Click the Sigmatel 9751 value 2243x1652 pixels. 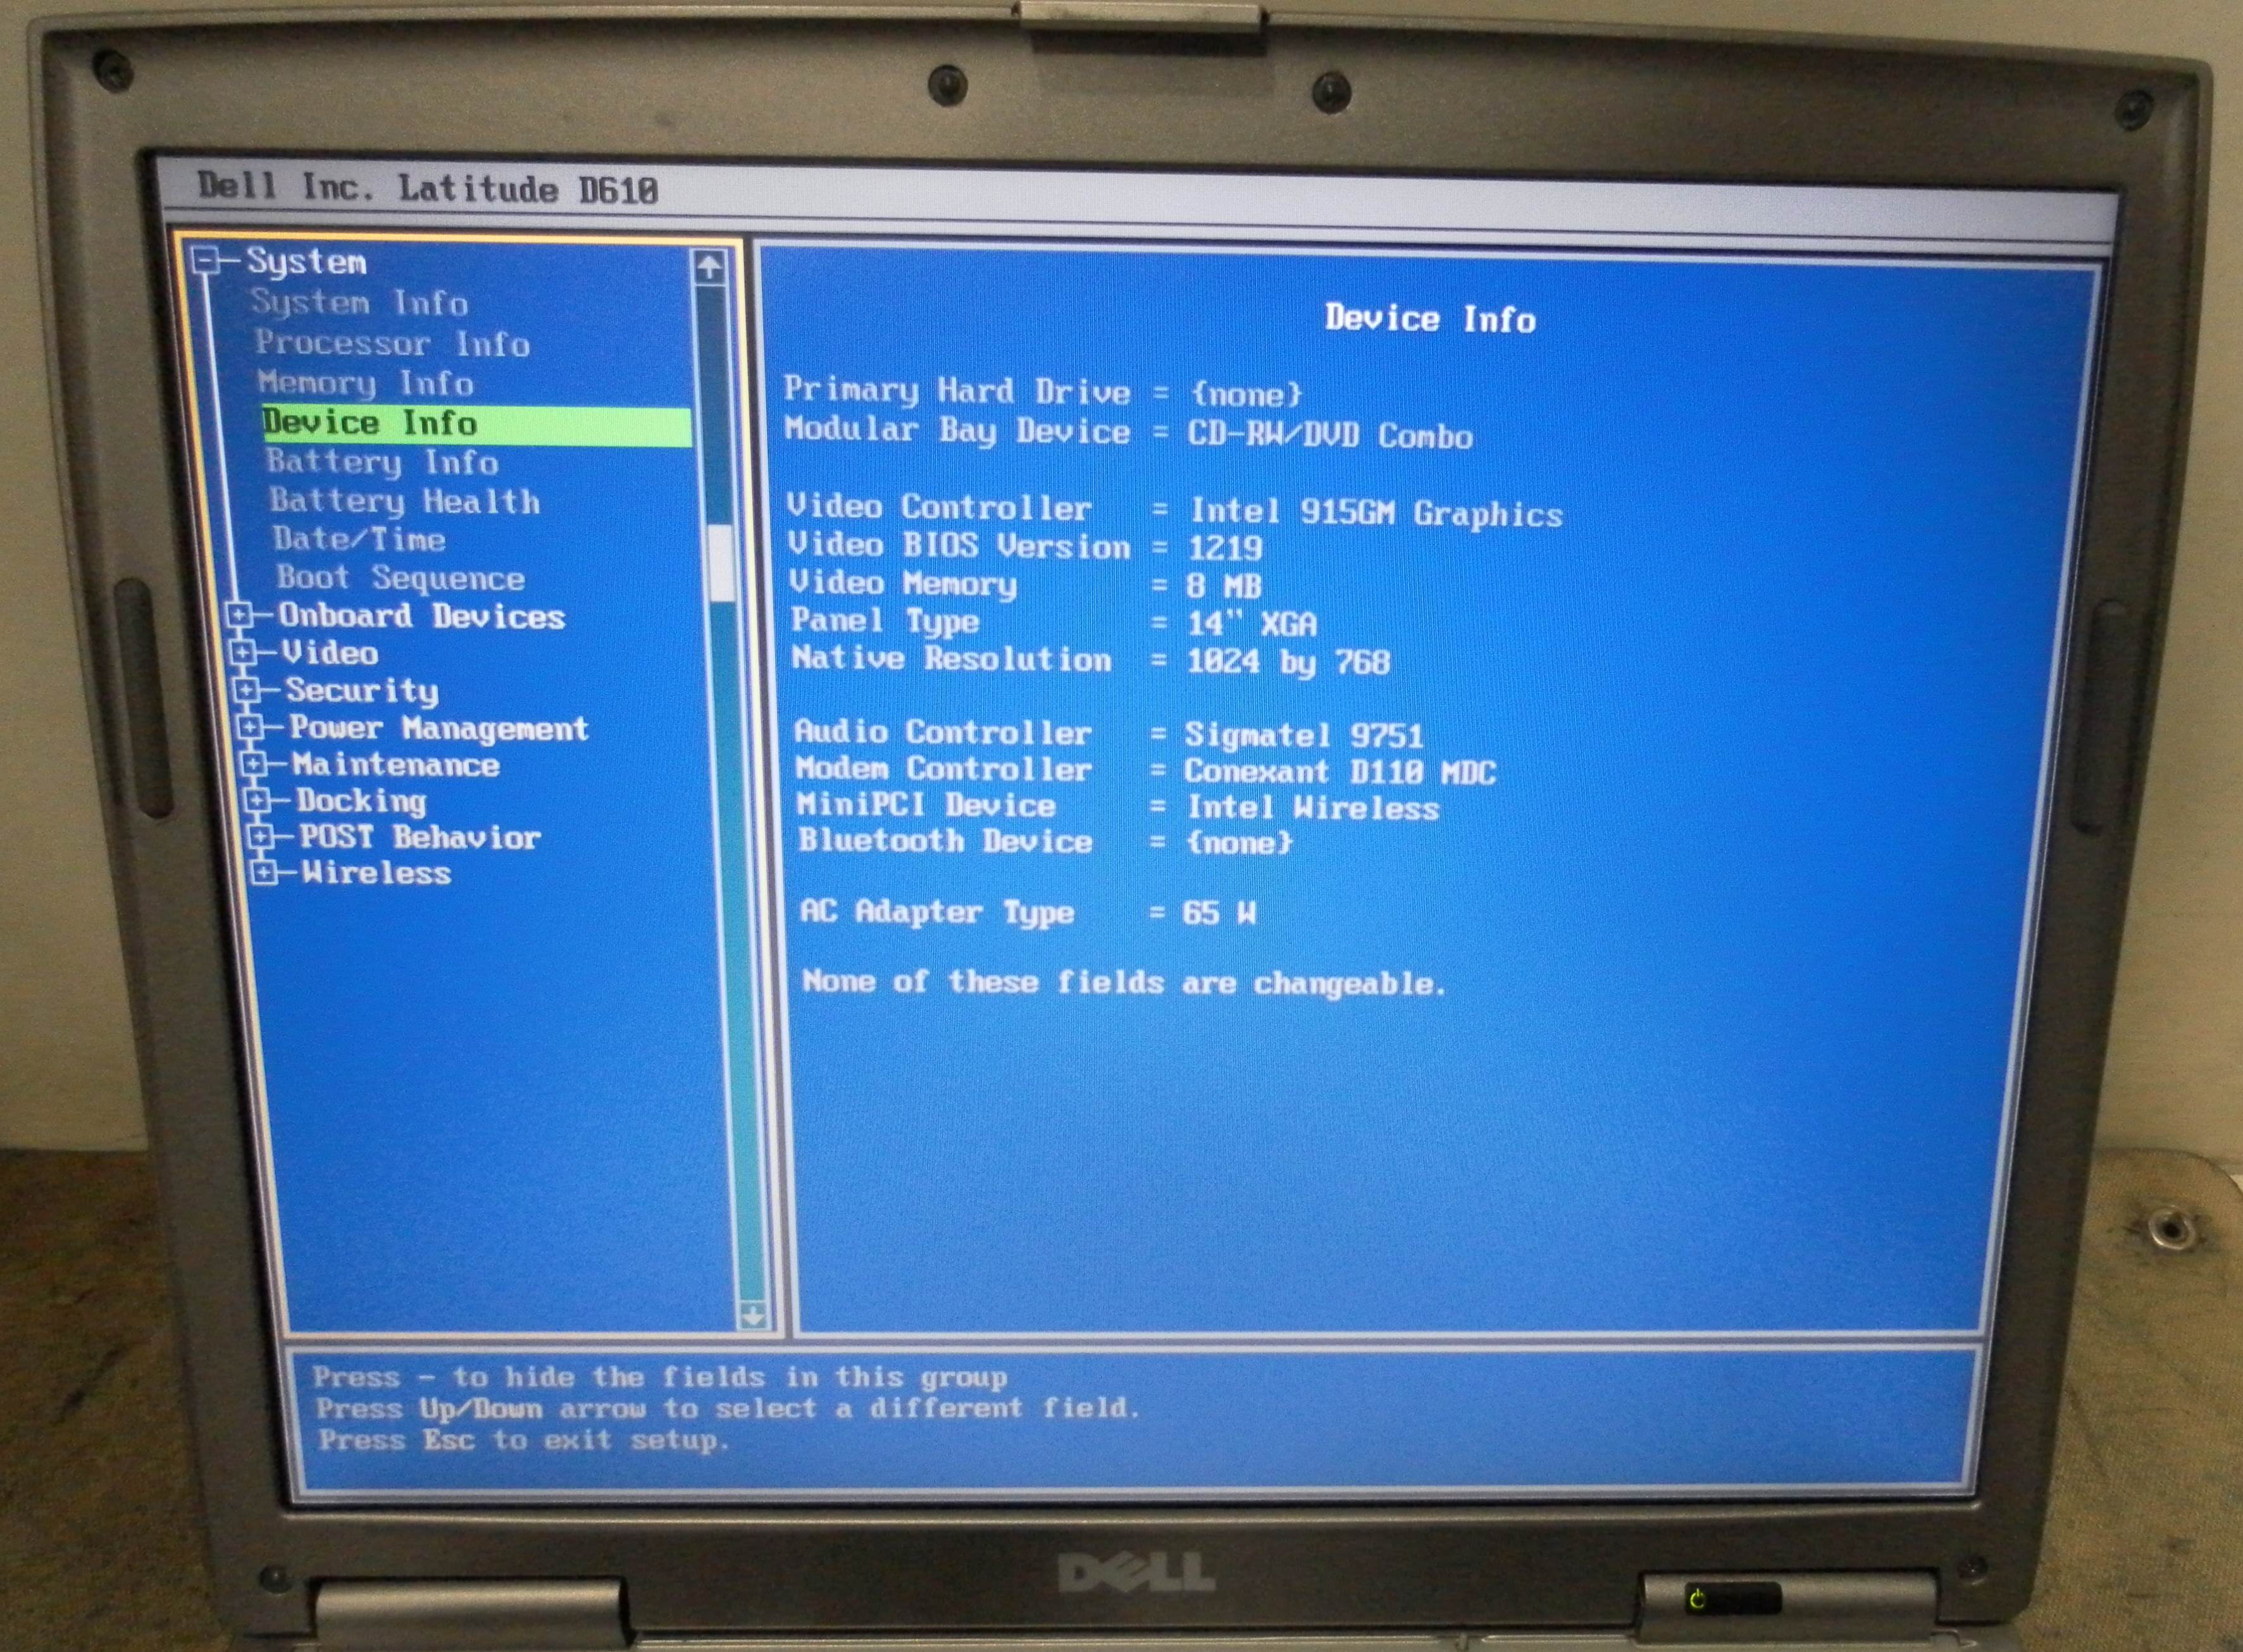[x=1304, y=736]
